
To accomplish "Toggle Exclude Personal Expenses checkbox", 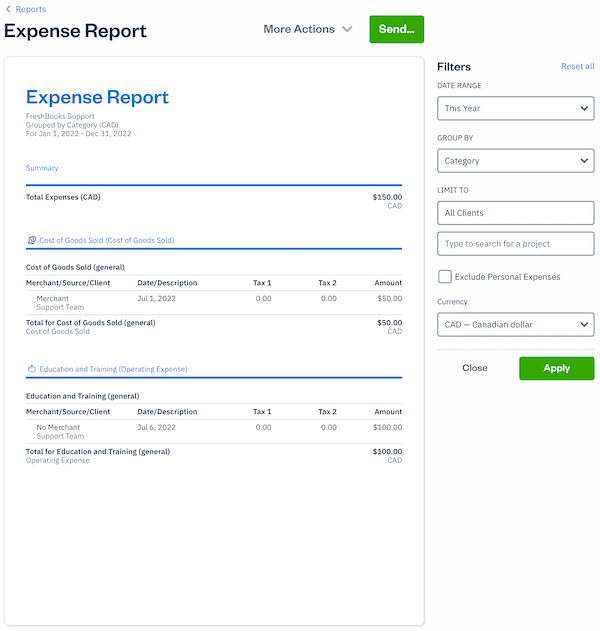I will pos(445,276).
